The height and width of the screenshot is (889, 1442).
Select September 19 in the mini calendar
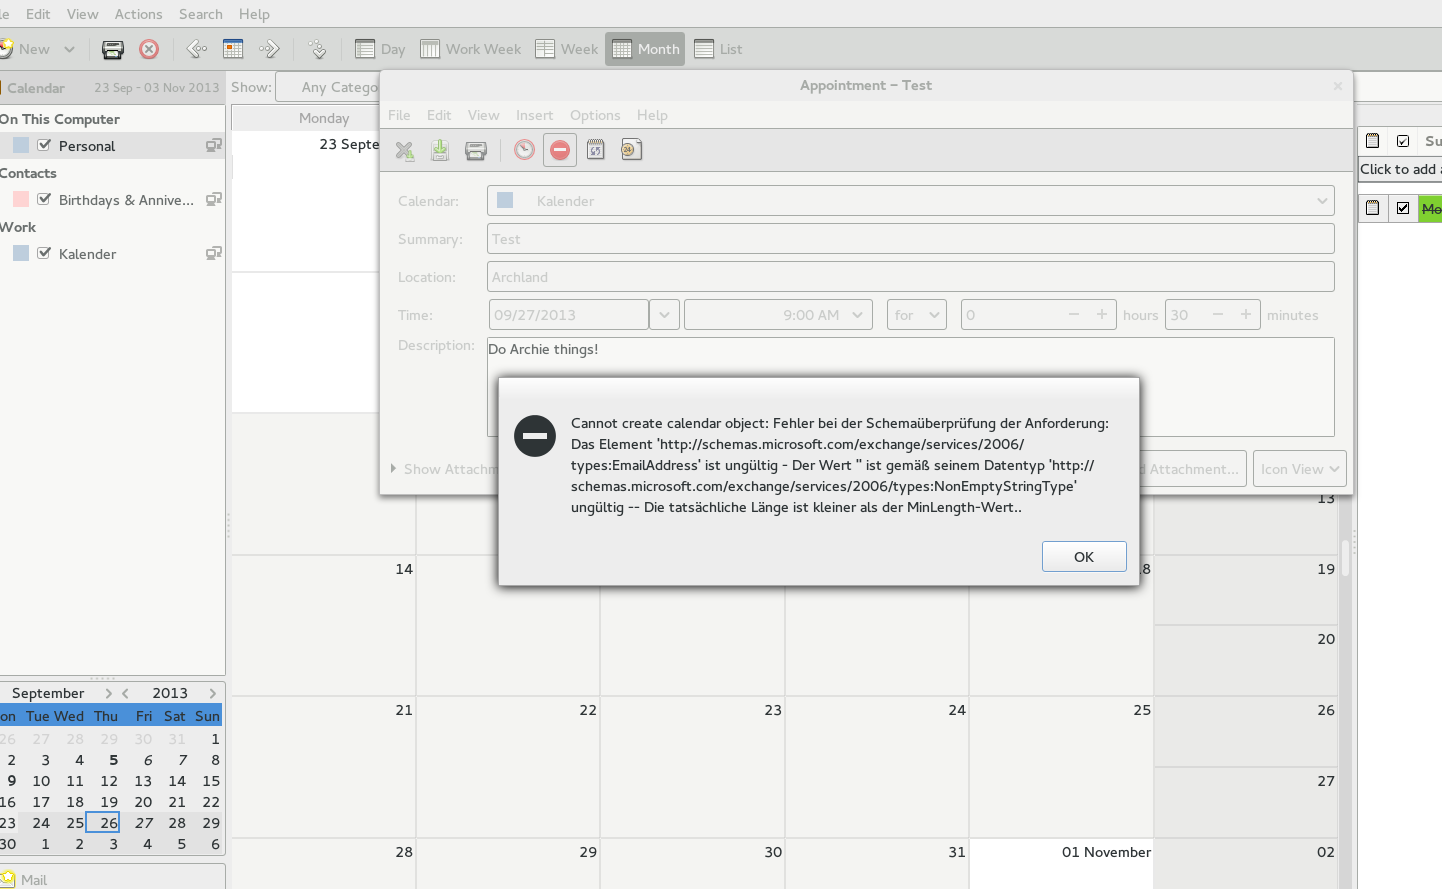coord(109,802)
